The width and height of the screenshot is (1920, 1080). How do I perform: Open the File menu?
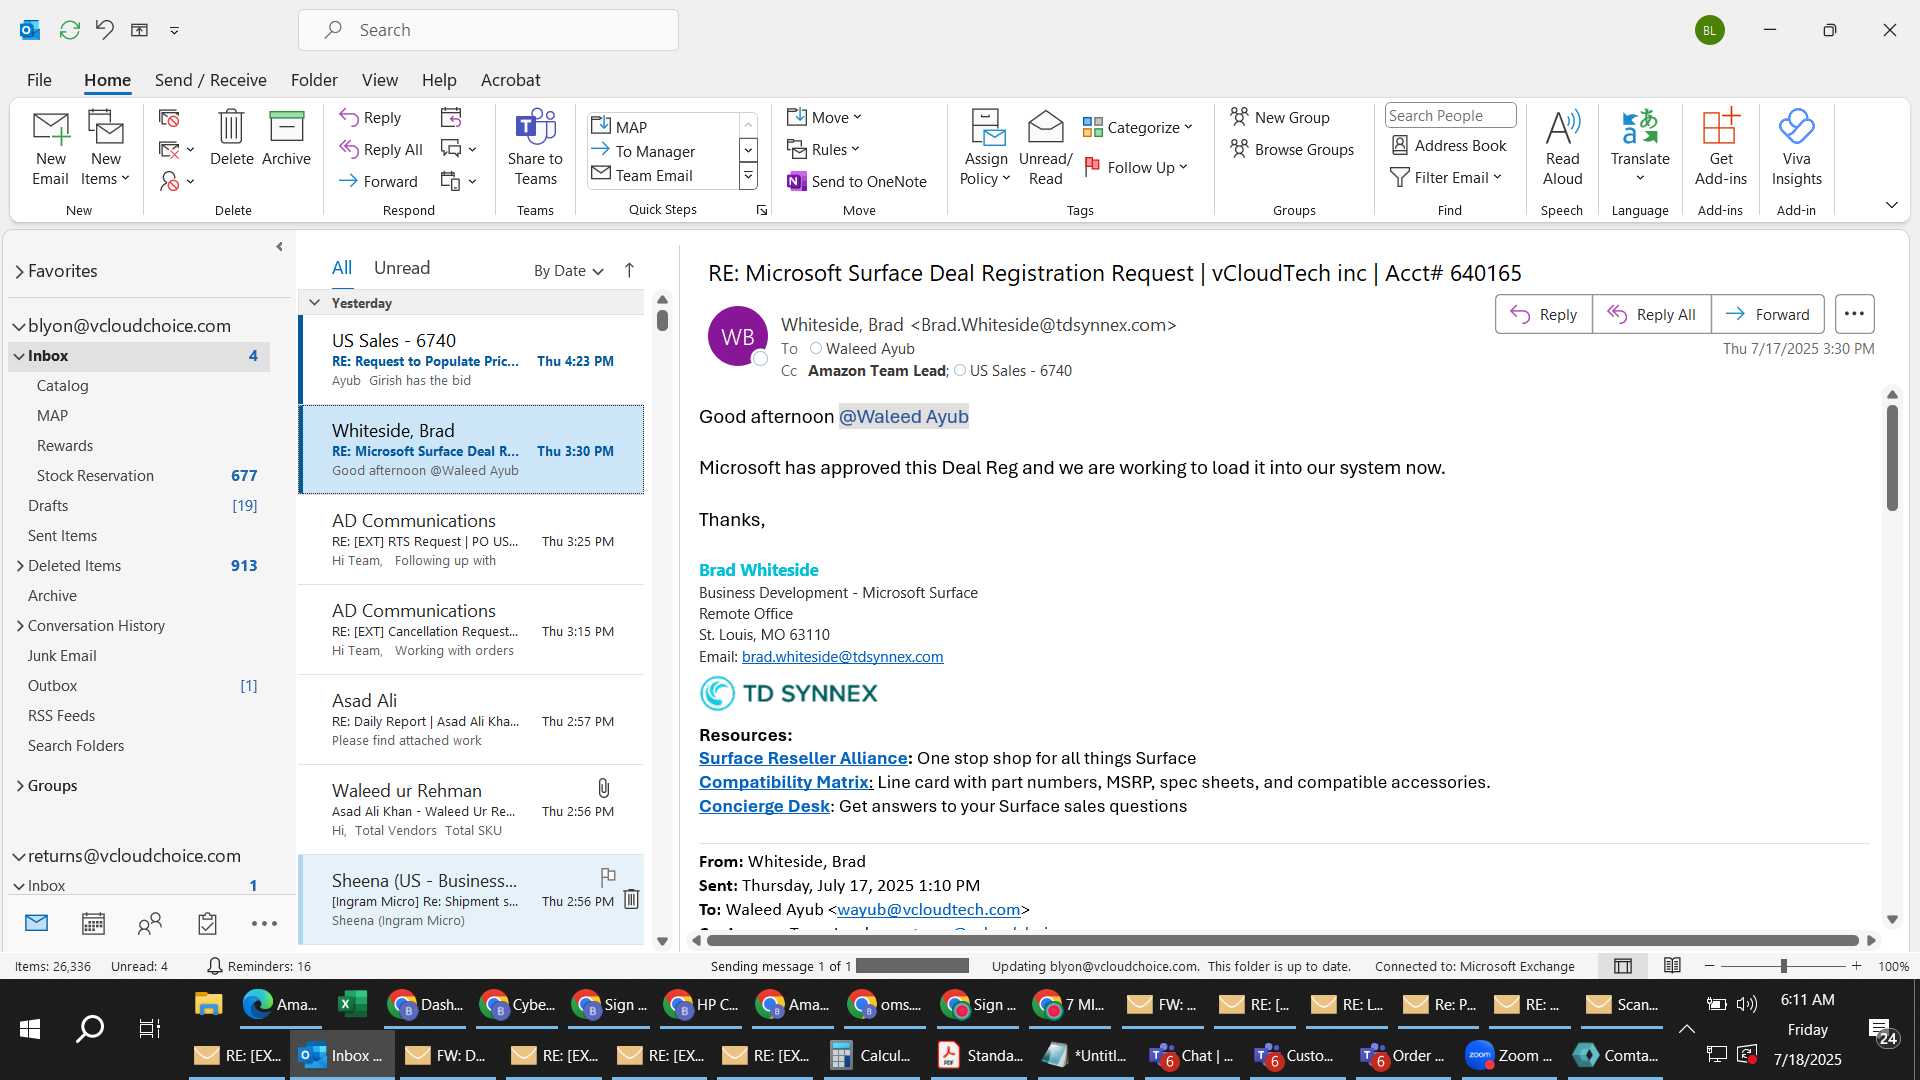click(x=39, y=80)
